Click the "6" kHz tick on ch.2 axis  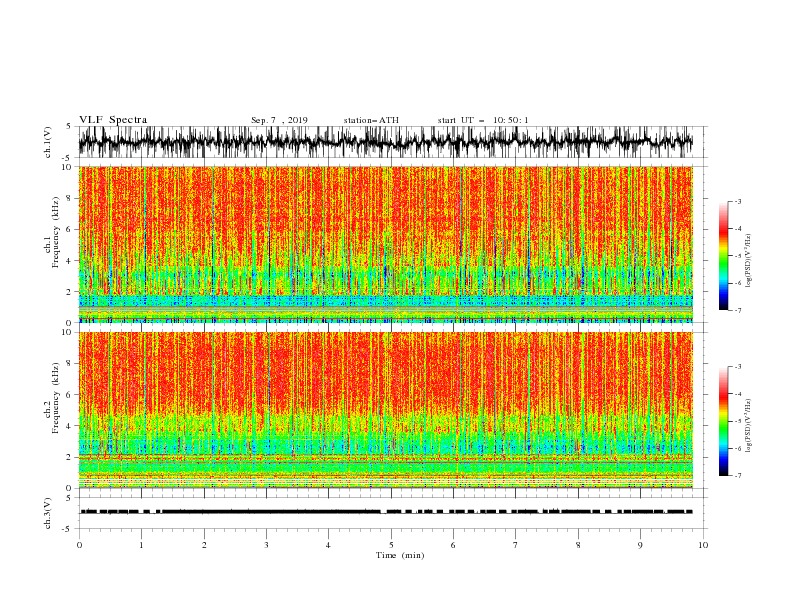point(71,394)
